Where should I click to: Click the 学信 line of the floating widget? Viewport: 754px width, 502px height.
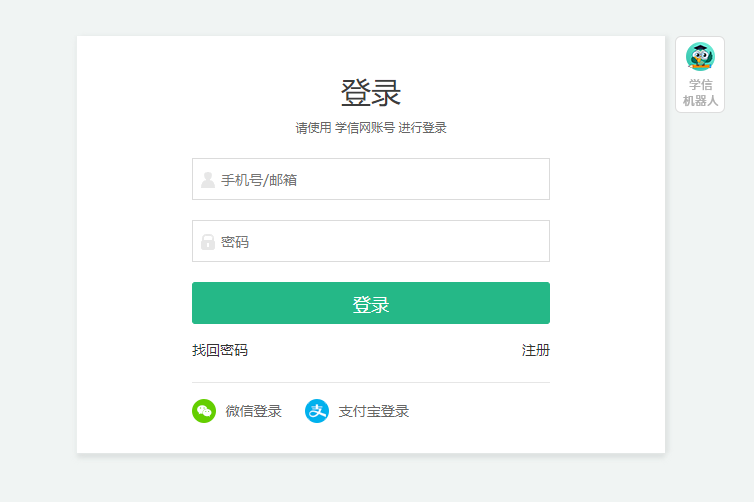pos(700,85)
